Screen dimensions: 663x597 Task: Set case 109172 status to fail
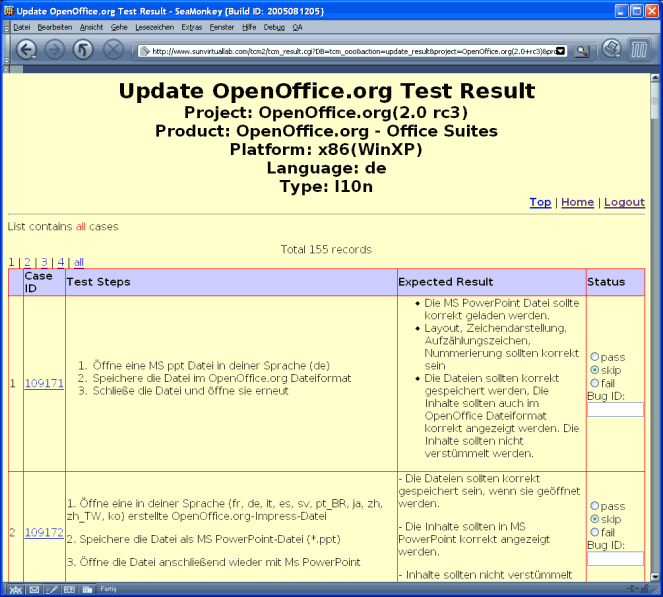click(x=595, y=533)
